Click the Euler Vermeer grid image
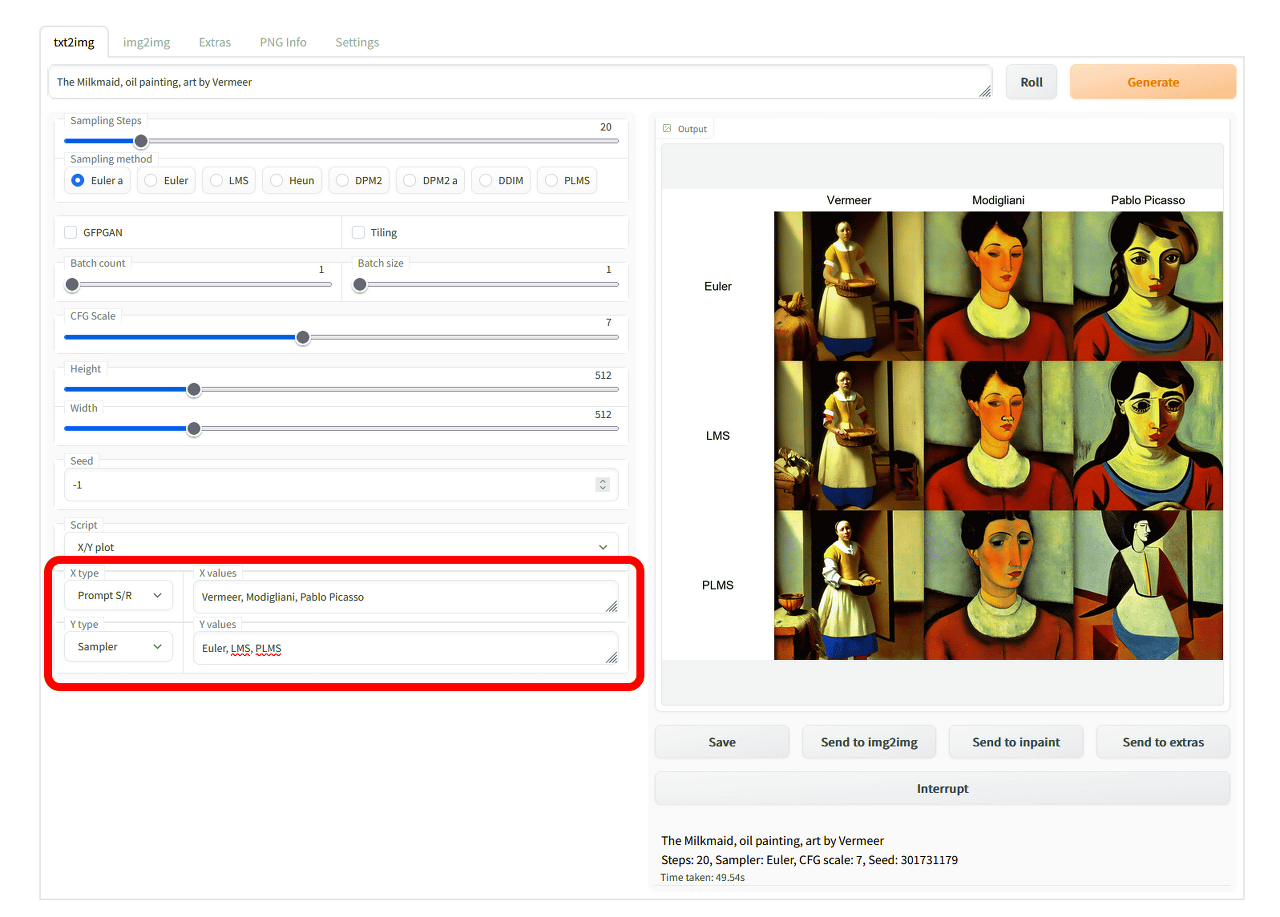Screen dimensions: 1280x917 point(849,286)
